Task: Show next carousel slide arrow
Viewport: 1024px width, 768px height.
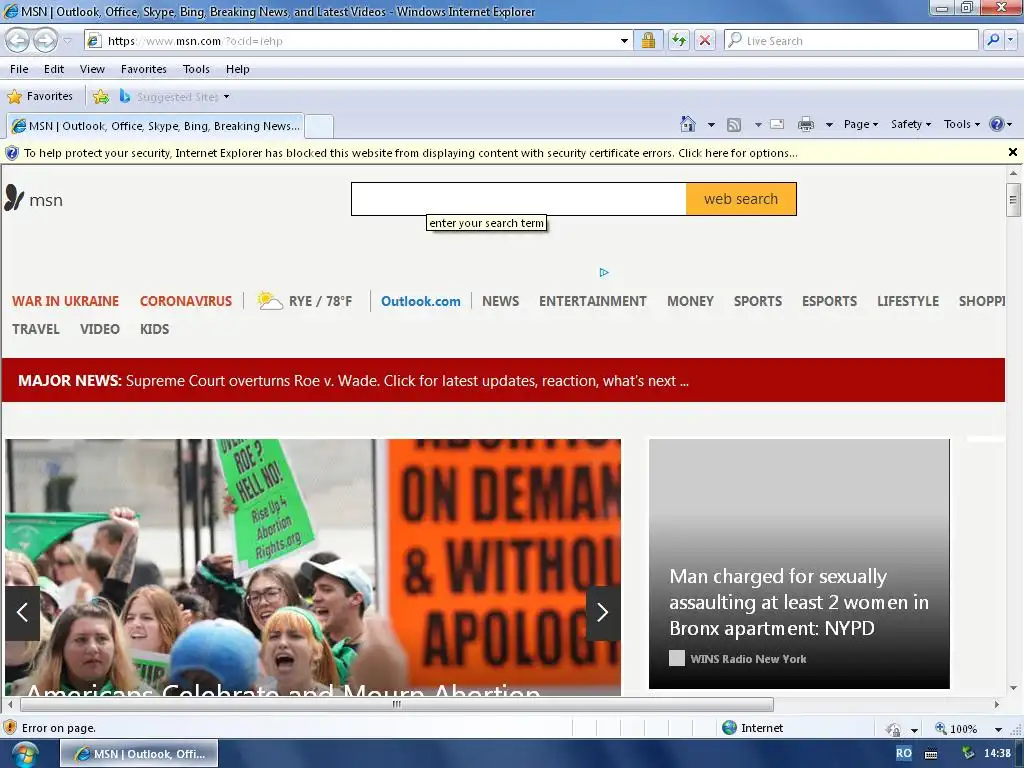Action: click(602, 613)
